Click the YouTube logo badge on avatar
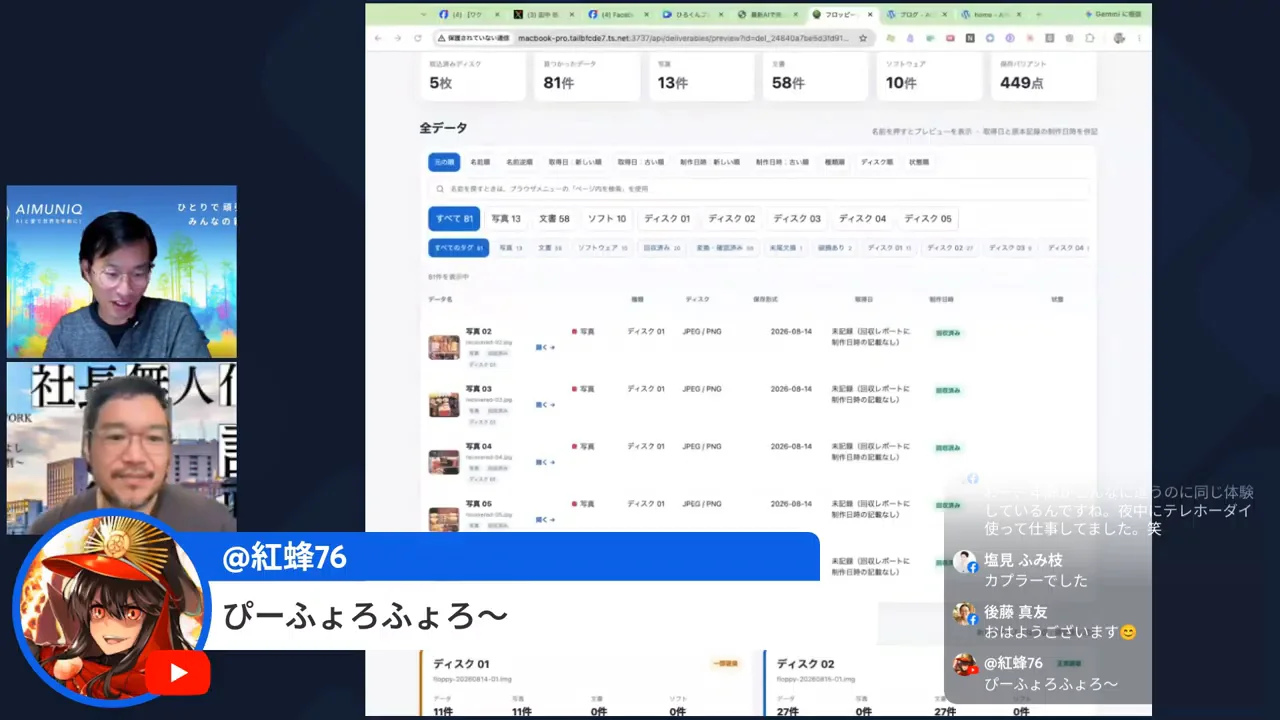This screenshot has width=1280, height=720. (178, 673)
